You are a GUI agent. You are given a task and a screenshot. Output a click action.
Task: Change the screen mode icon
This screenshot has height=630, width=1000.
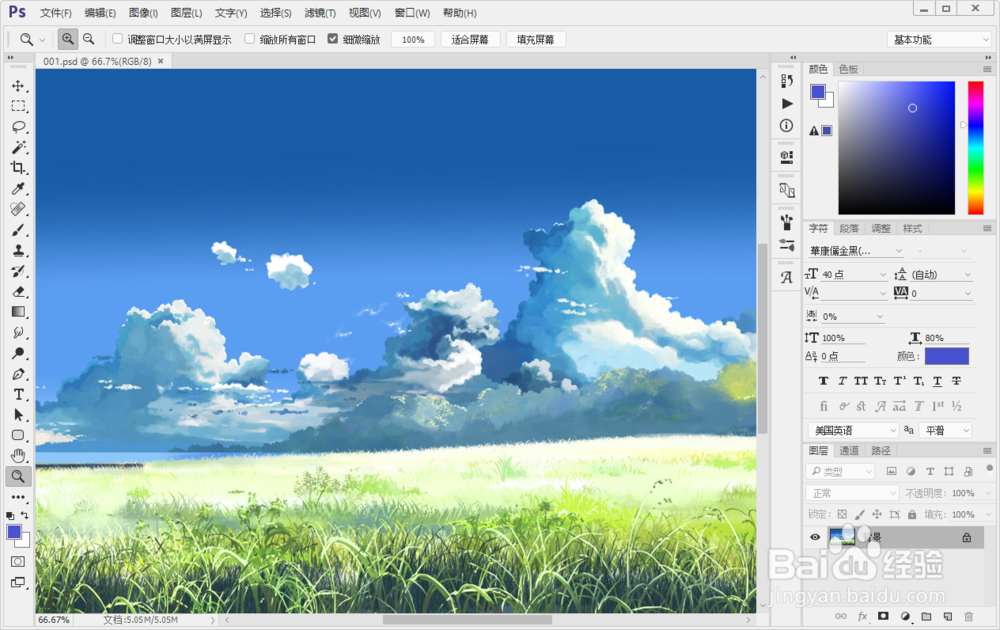18,582
